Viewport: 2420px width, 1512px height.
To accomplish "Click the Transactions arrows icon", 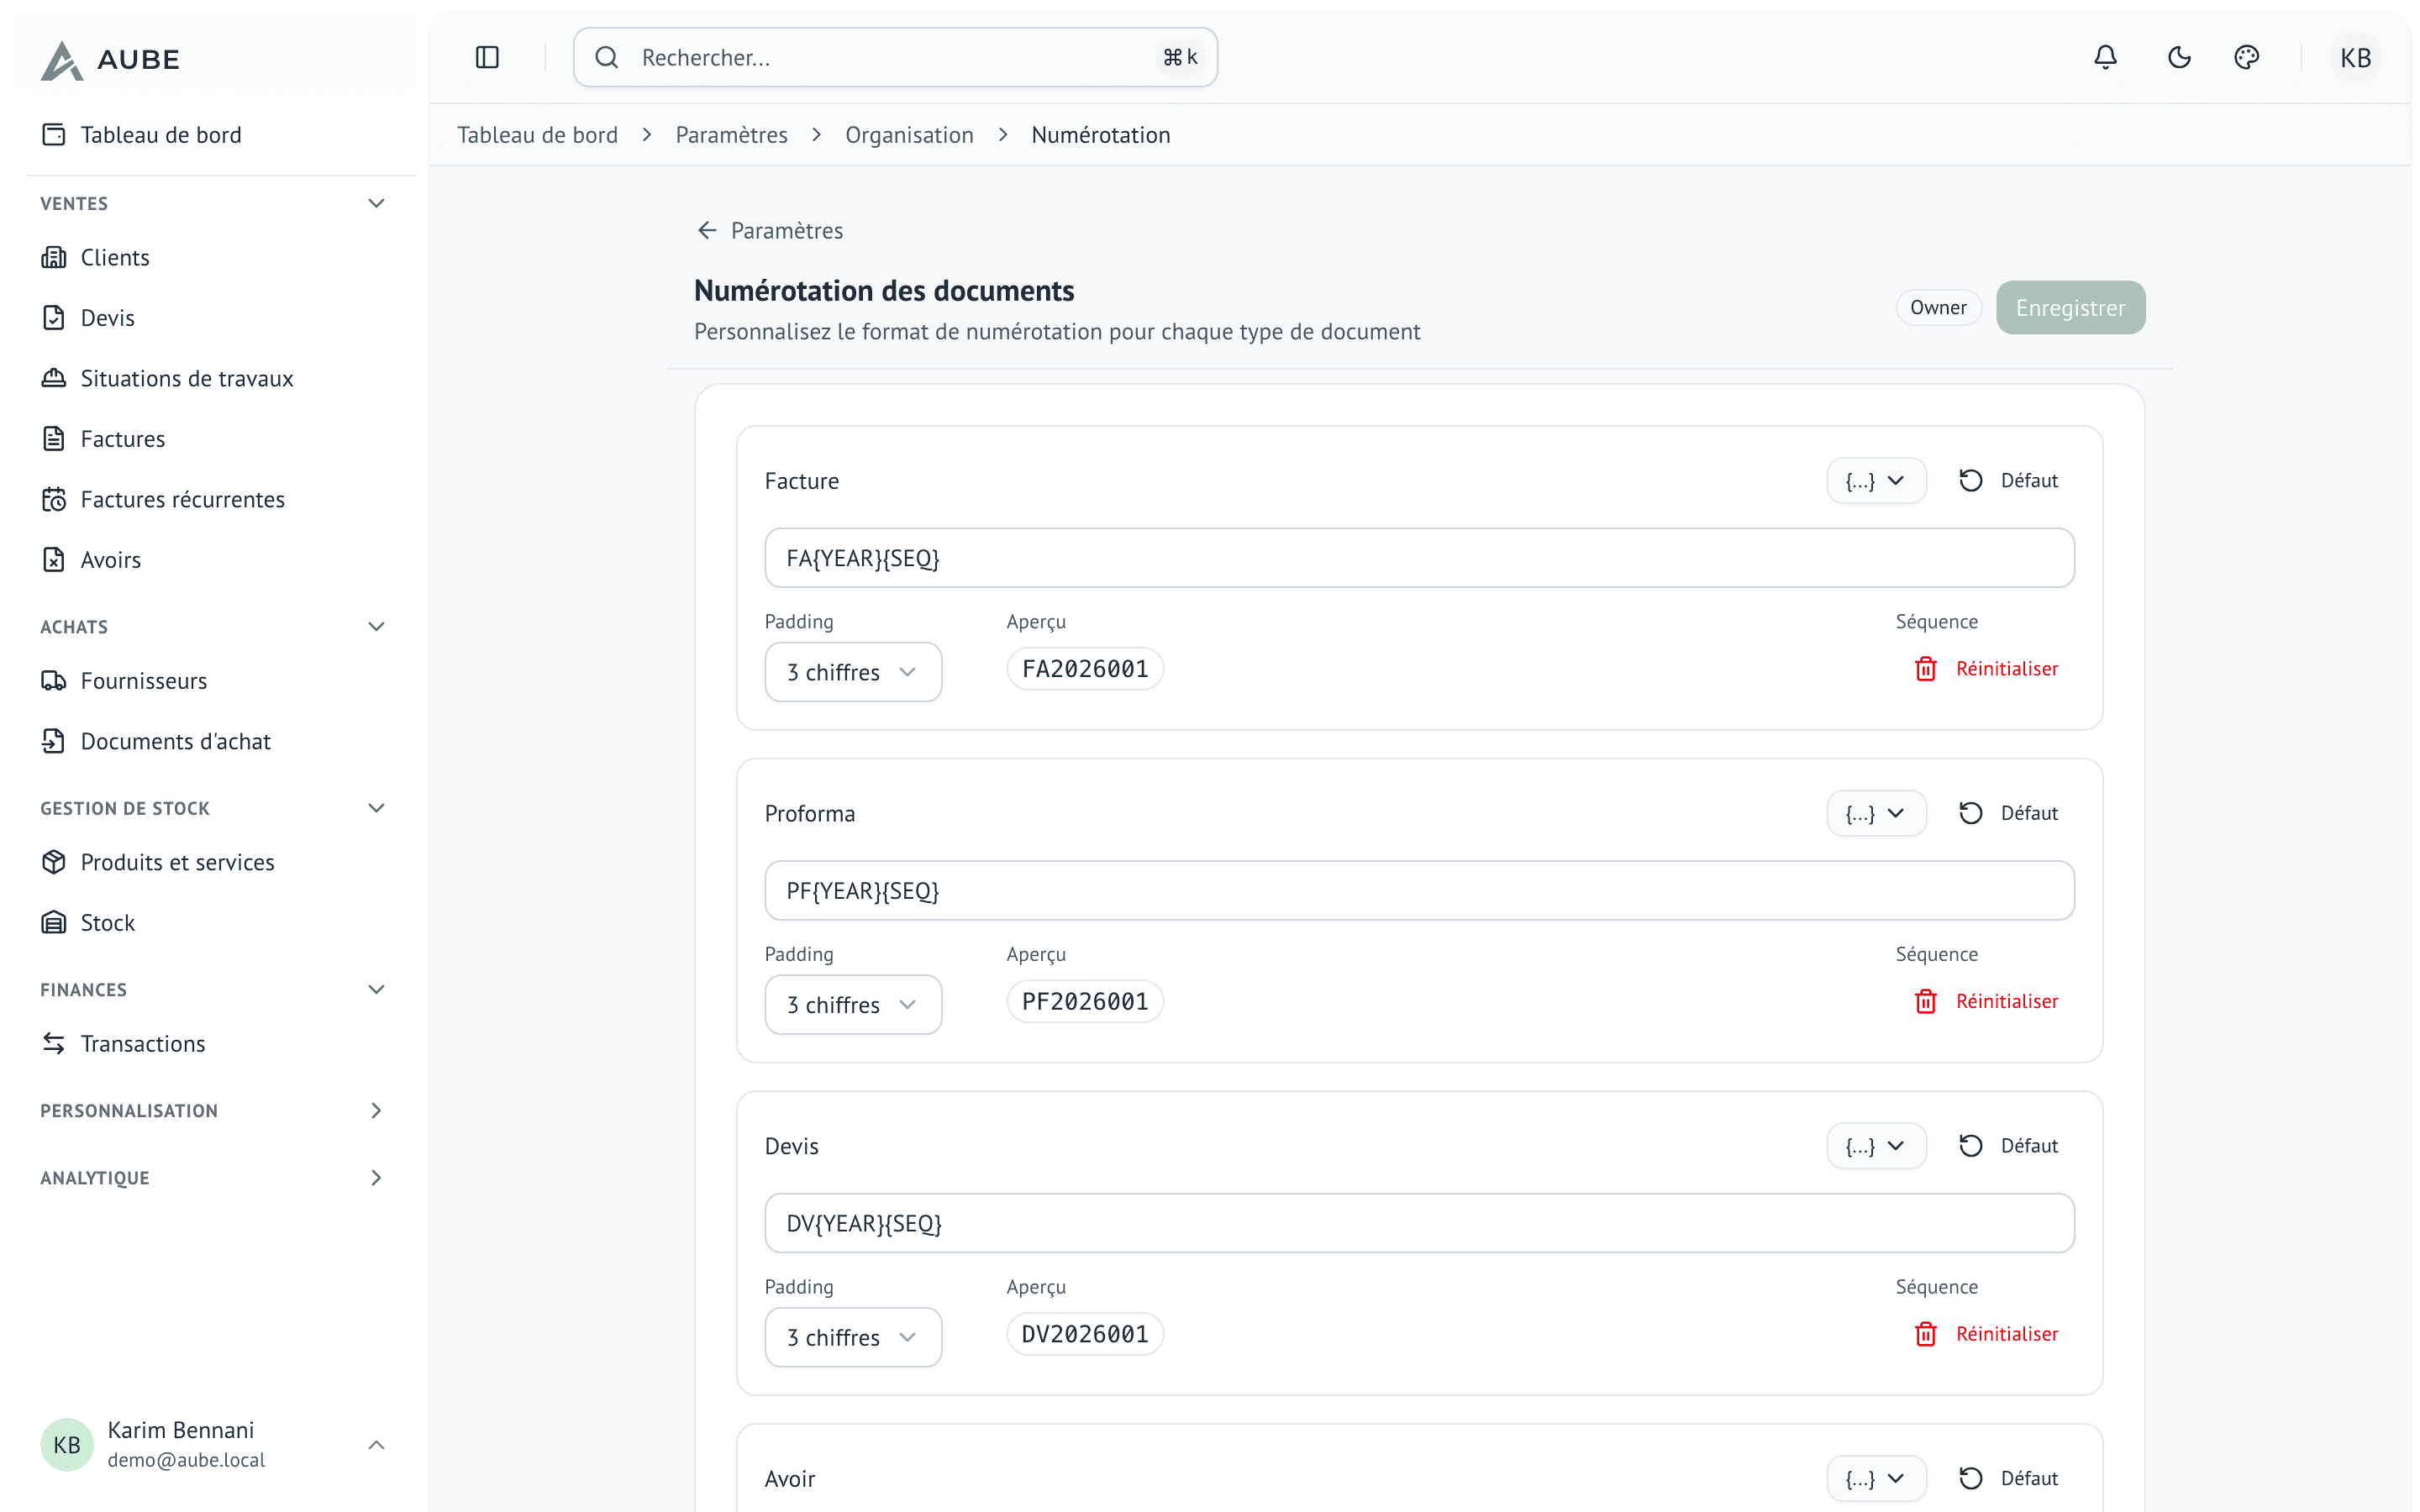I will tap(54, 1044).
